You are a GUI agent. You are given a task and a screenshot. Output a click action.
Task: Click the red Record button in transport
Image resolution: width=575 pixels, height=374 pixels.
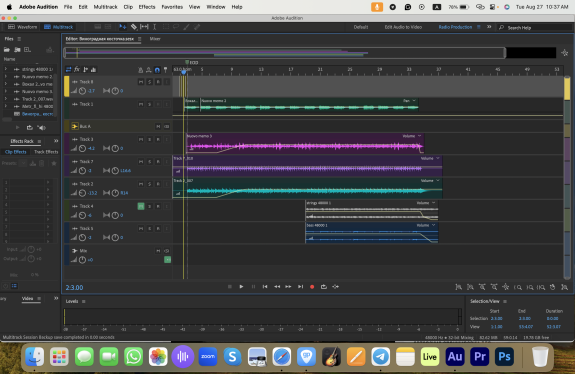pyautogui.click(x=312, y=287)
